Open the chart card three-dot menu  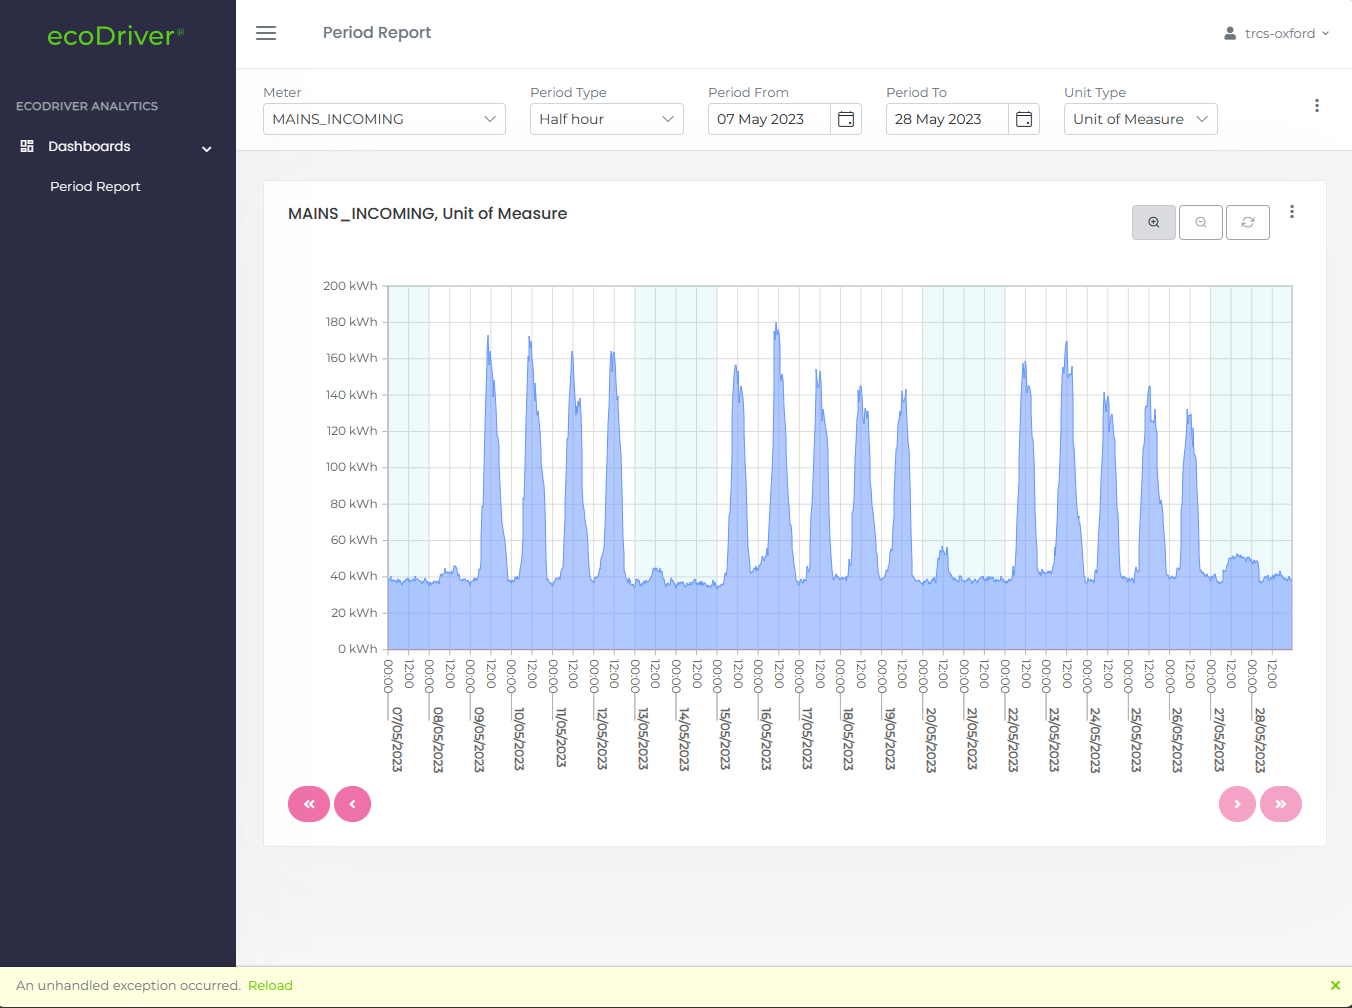(x=1292, y=212)
